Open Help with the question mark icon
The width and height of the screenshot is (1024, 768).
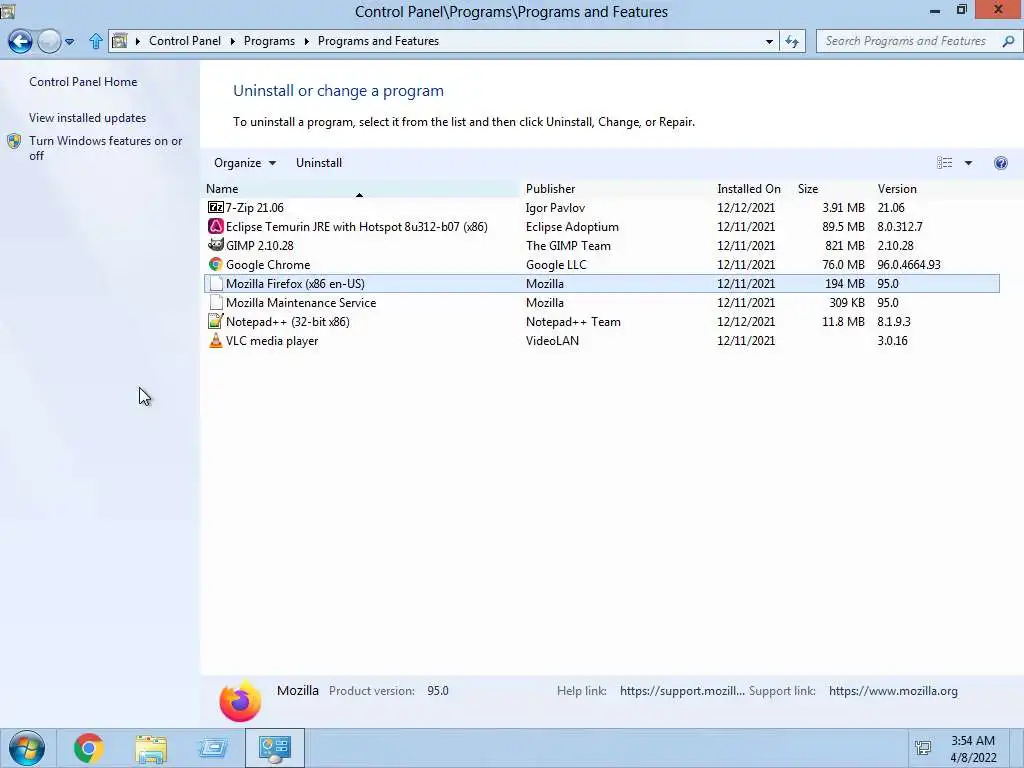1000,163
